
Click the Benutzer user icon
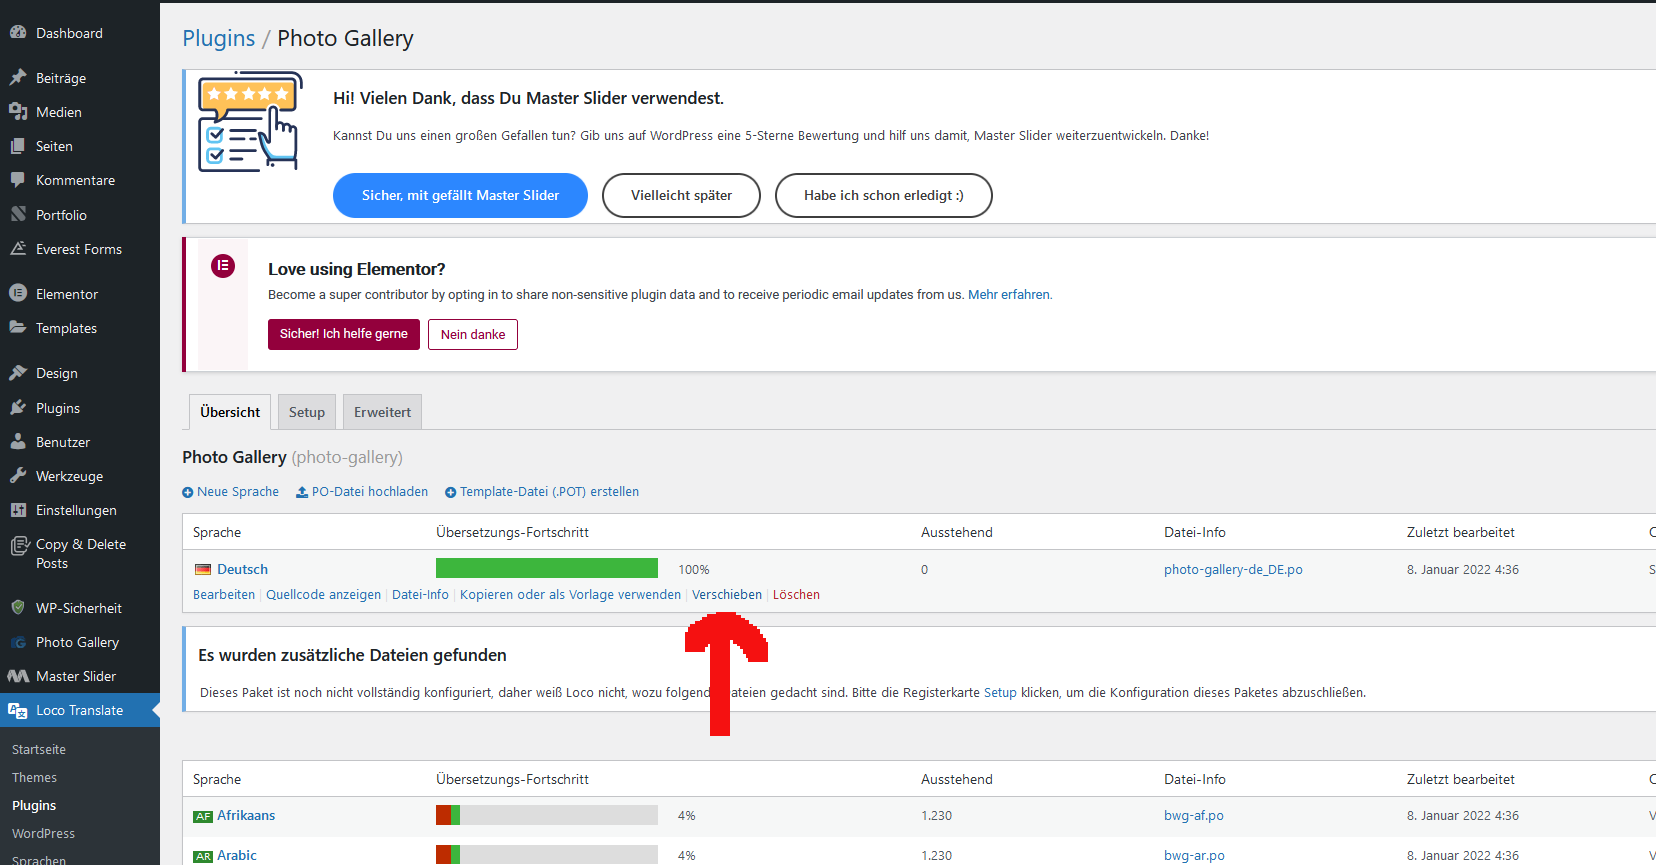[x=18, y=442]
